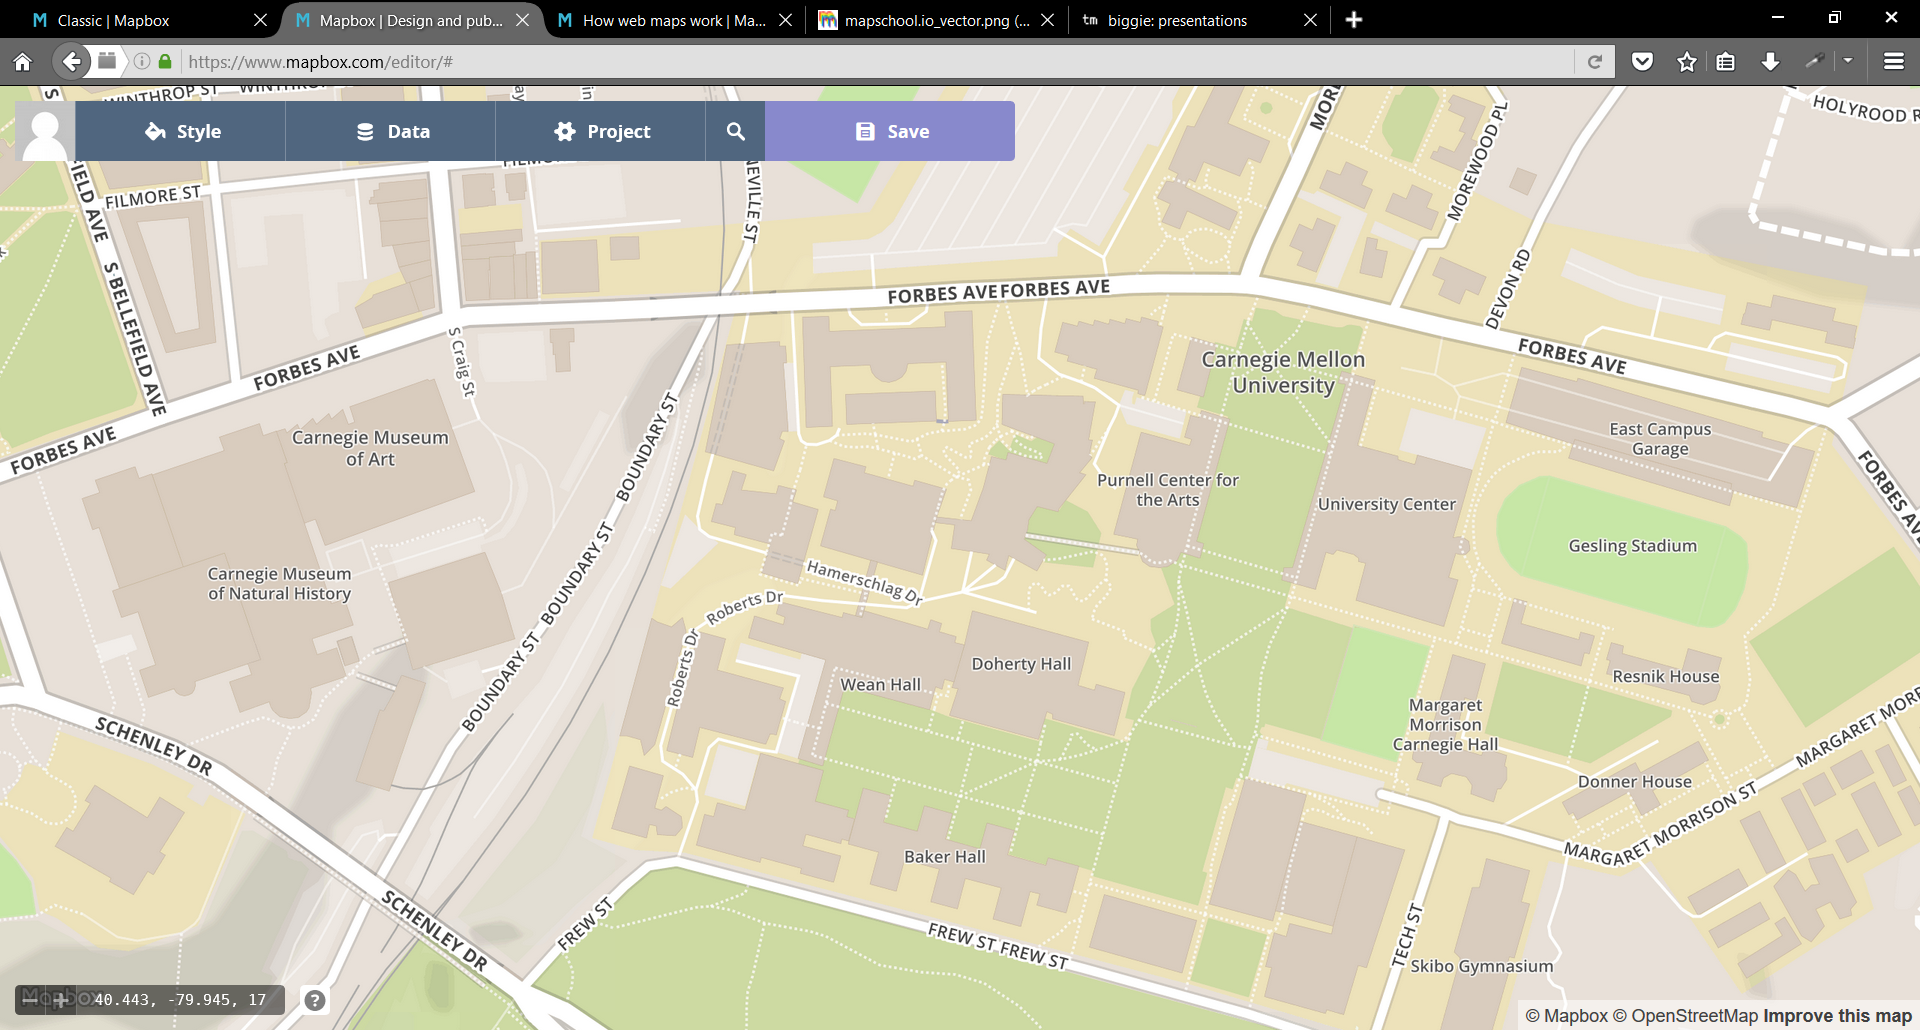
Task: Go to browser home page
Action: 22,62
